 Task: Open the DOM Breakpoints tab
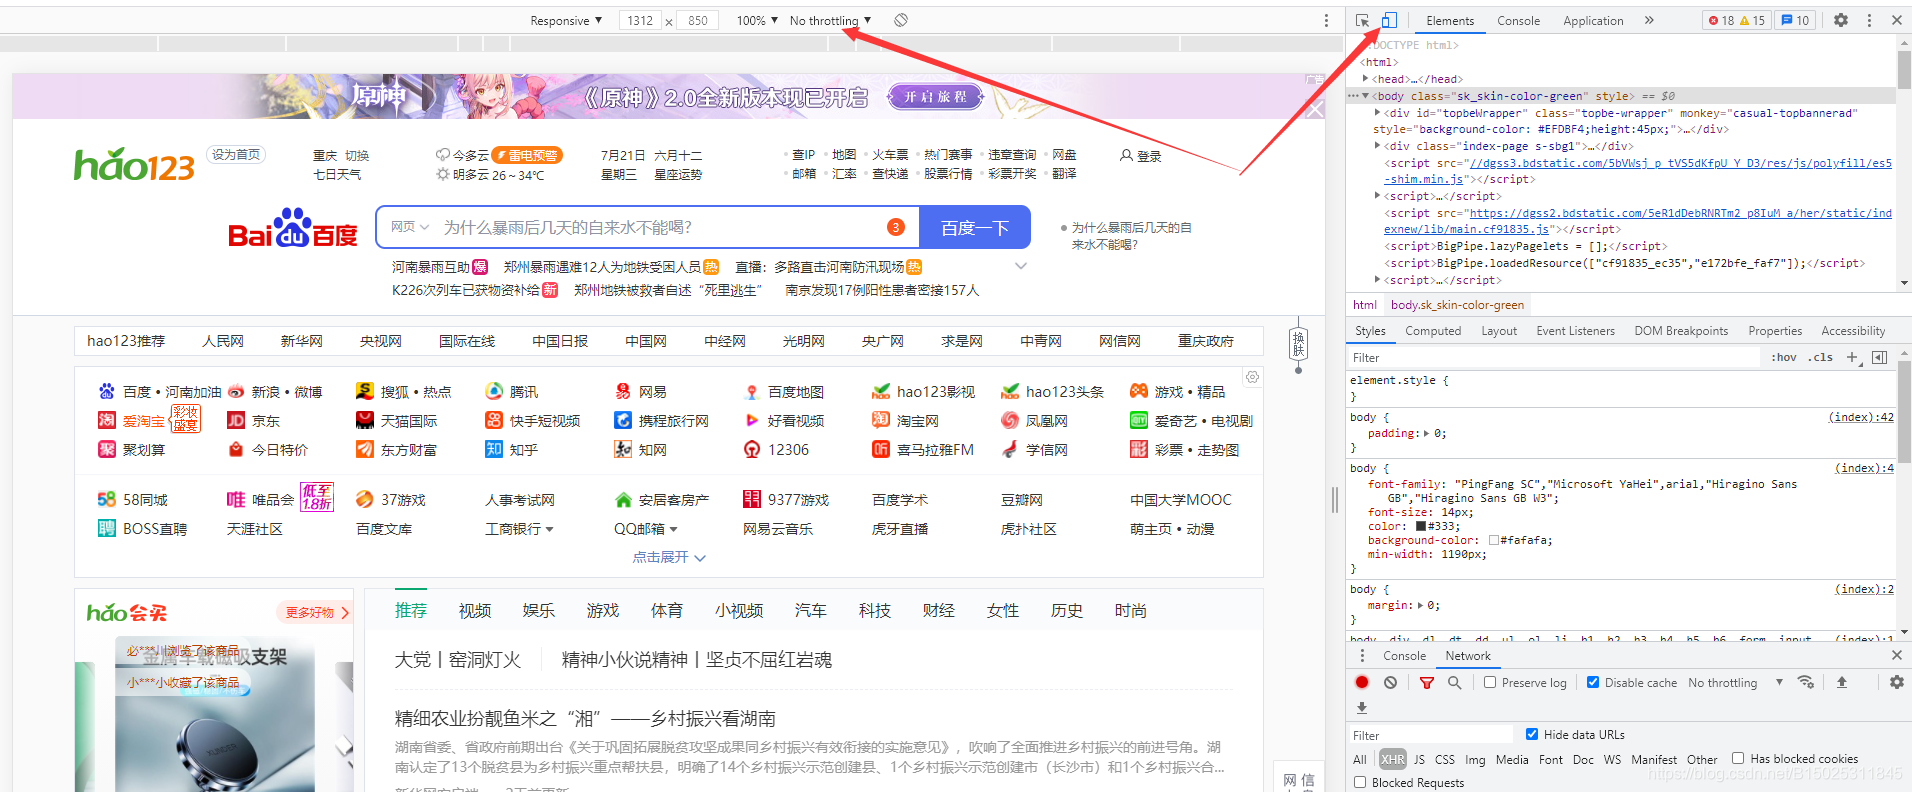(1681, 331)
